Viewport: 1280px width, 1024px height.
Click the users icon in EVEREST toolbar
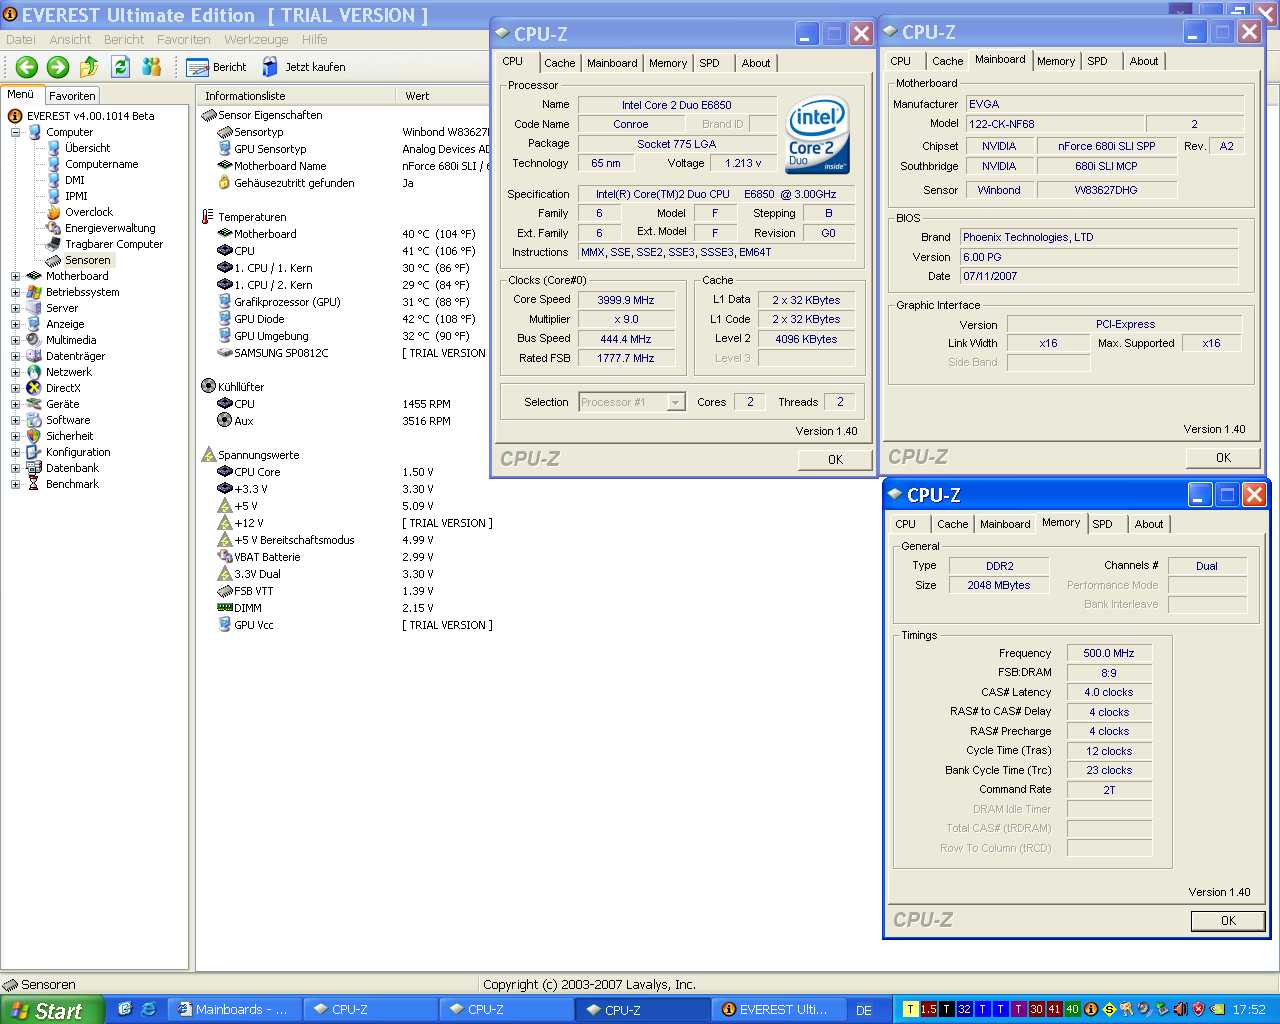point(152,67)
